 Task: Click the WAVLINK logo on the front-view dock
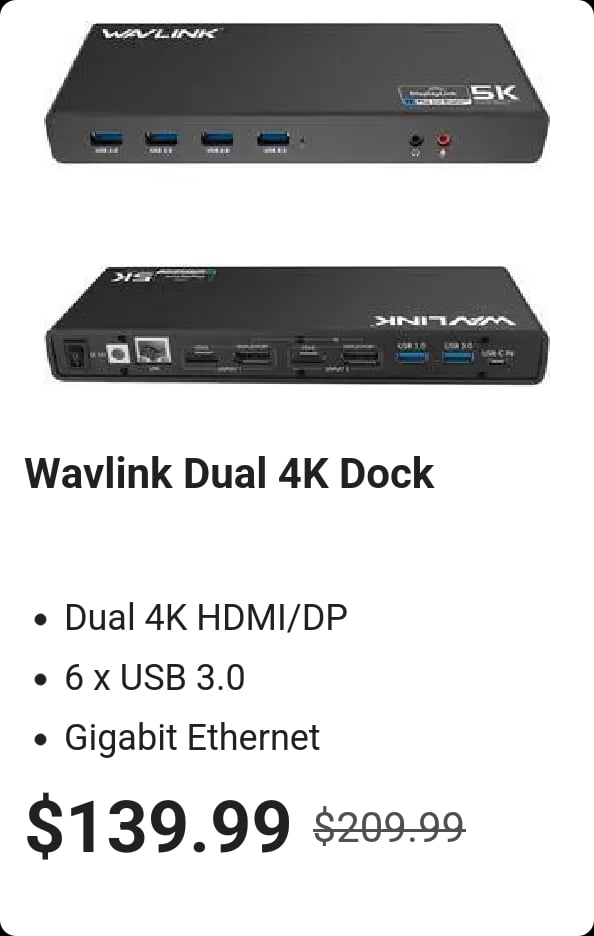pyautogui.click(x=158, y=33)
